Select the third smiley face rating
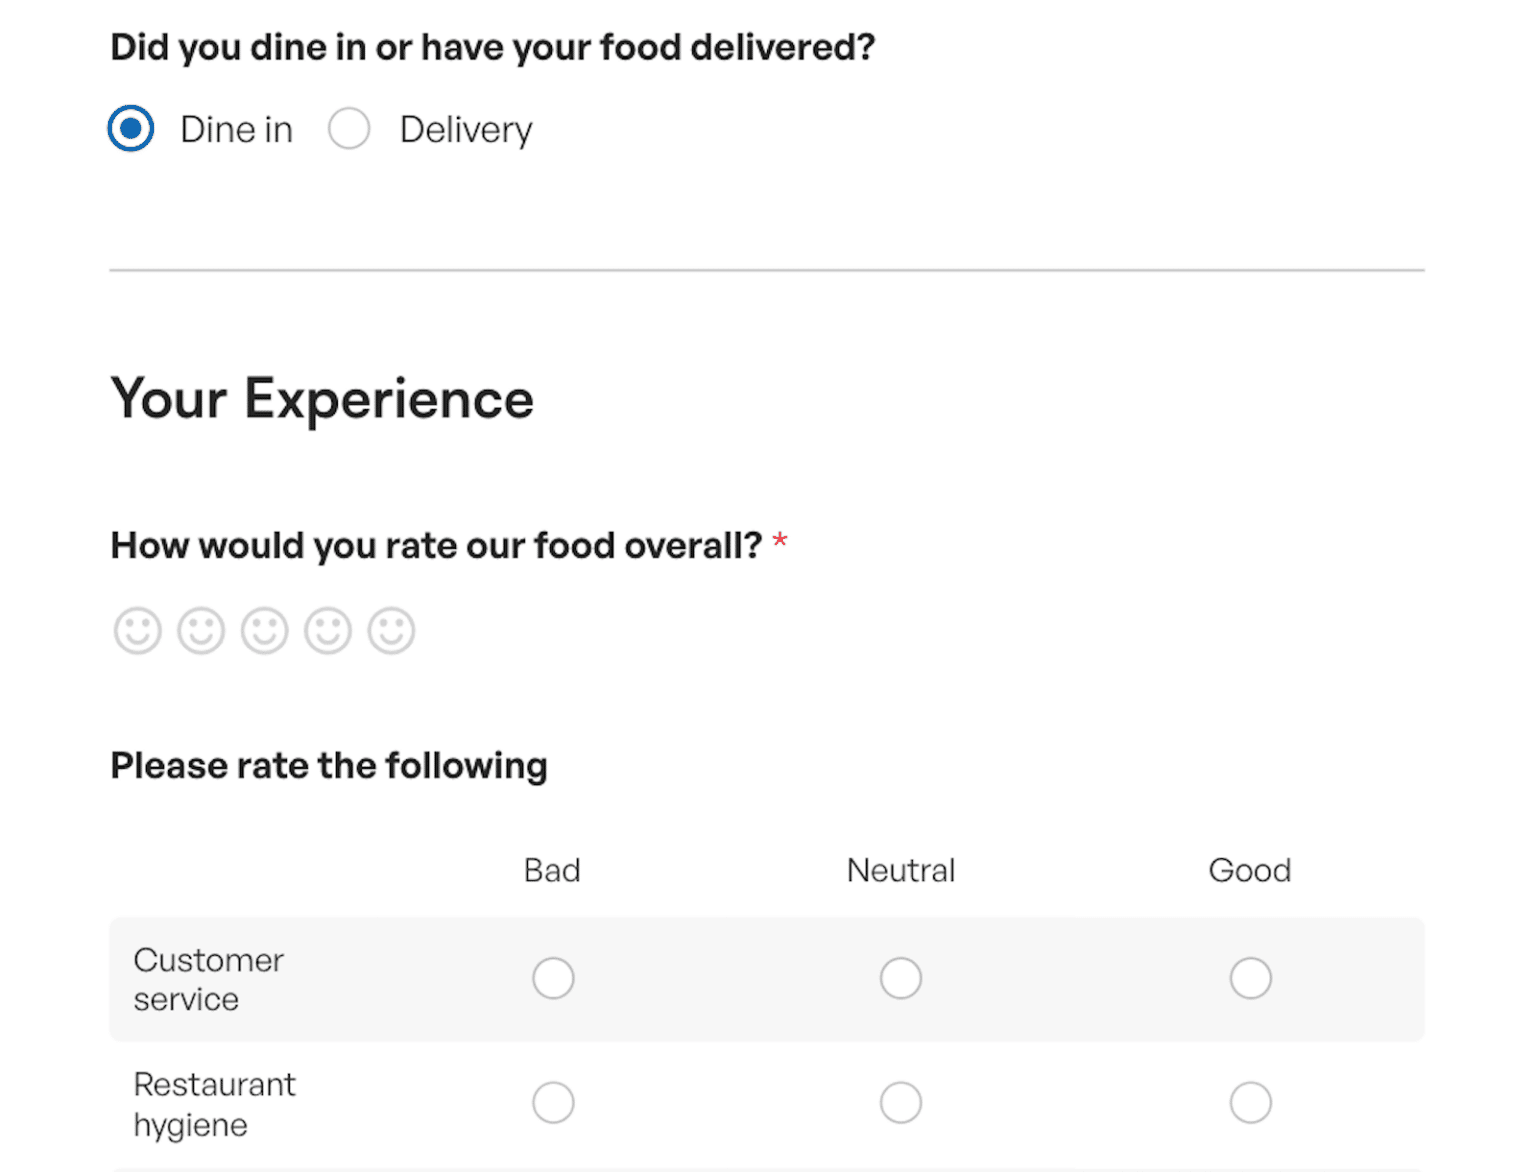 [x=264, y=631]
